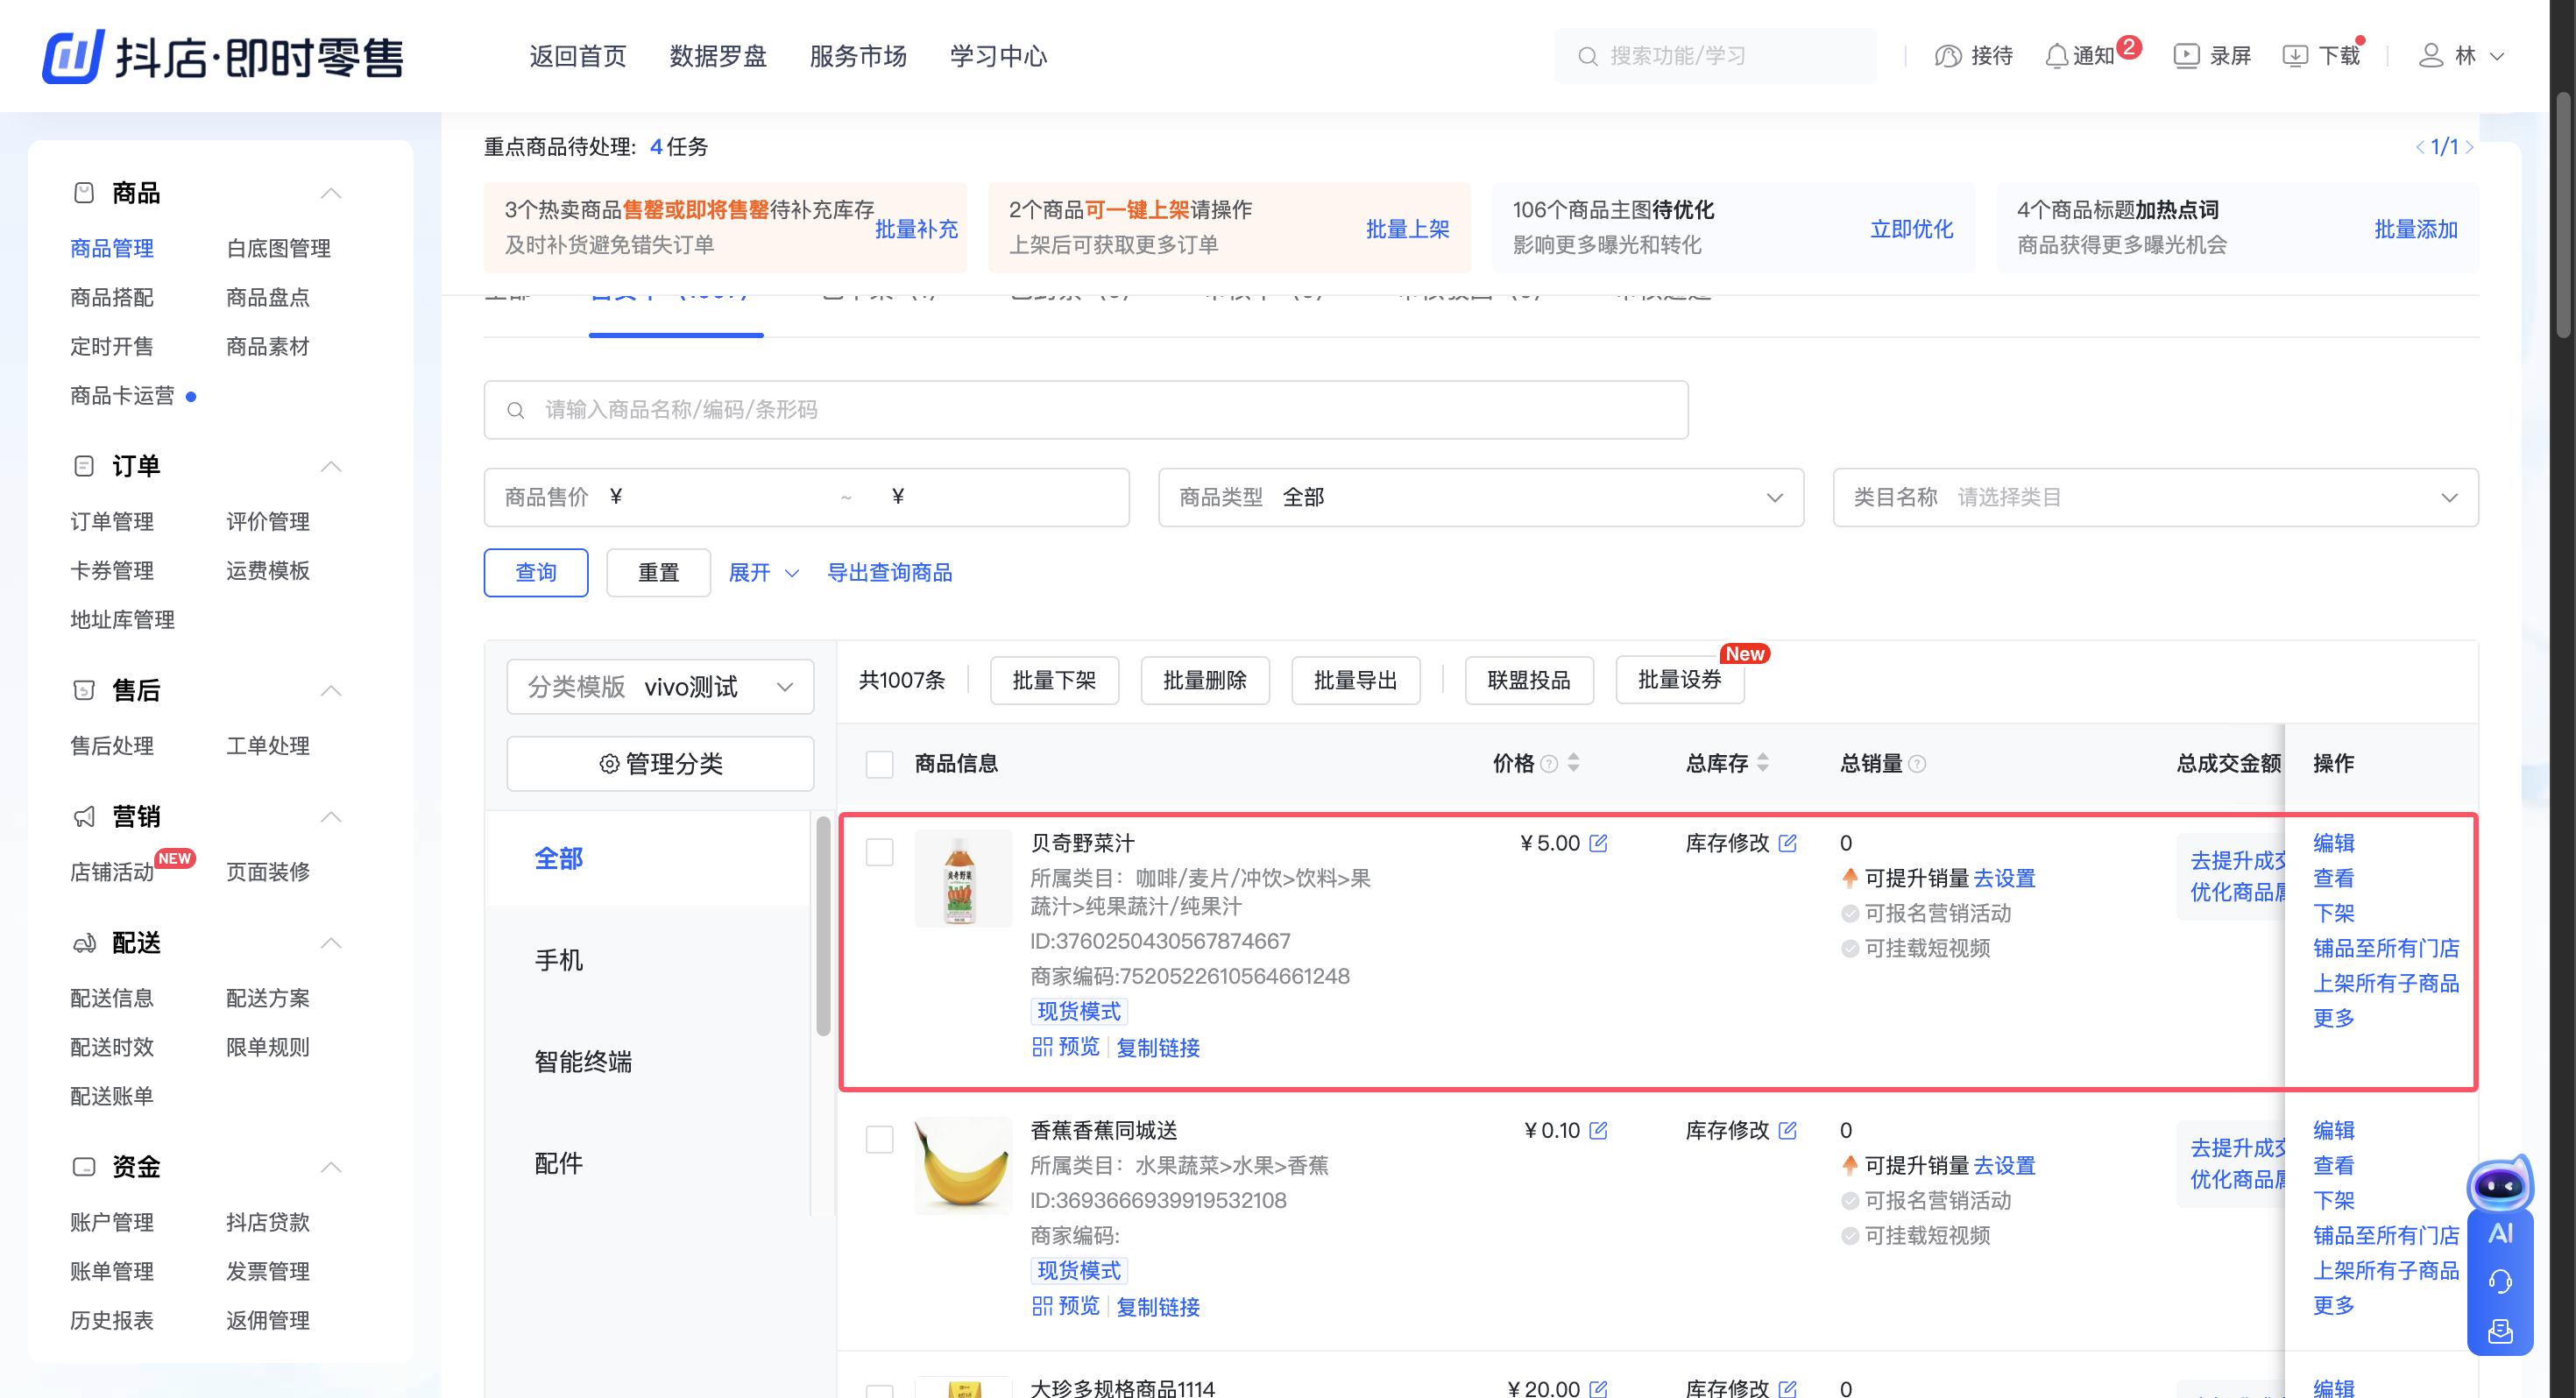Screen dimensions: 2576x1398
Task: Edit stock icon for 香蕉香蕉同城送
Action: pos(1787,1130)
